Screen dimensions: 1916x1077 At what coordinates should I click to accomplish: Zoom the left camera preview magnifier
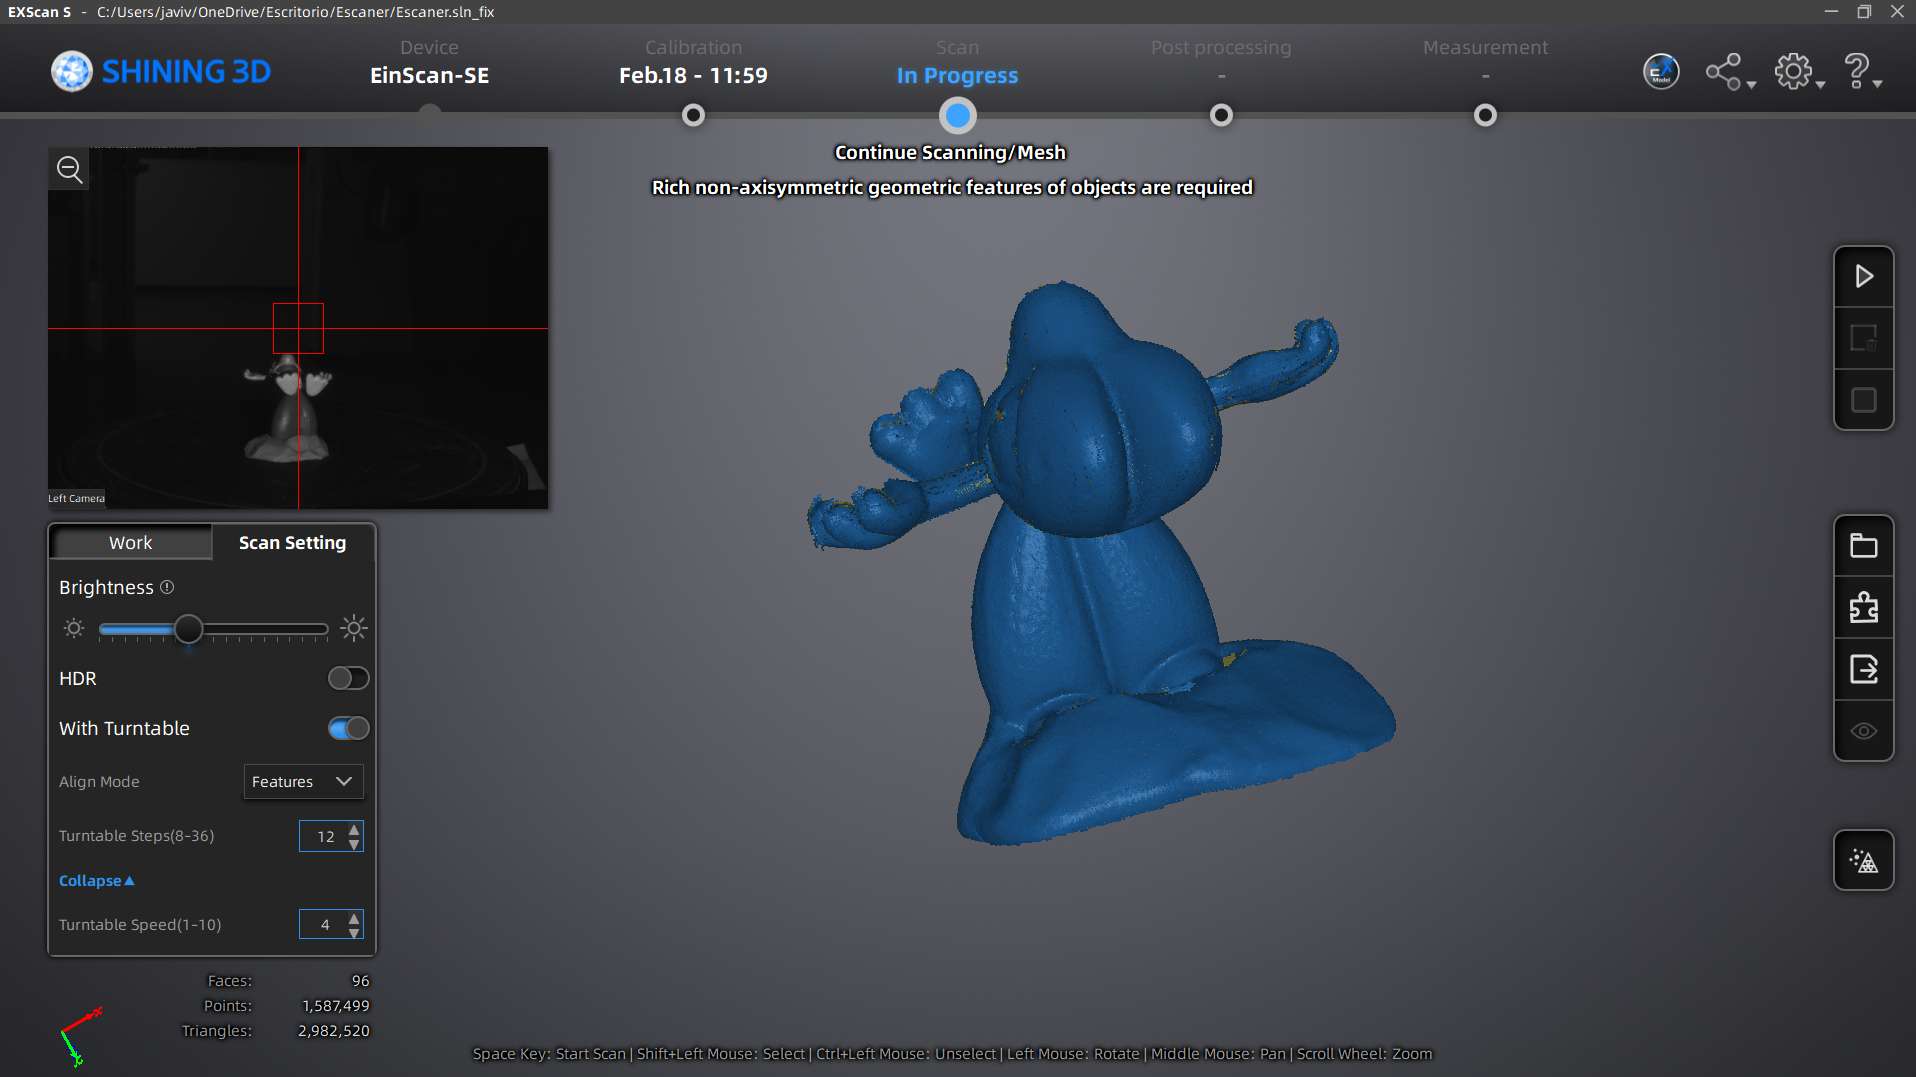click(70, 169)
